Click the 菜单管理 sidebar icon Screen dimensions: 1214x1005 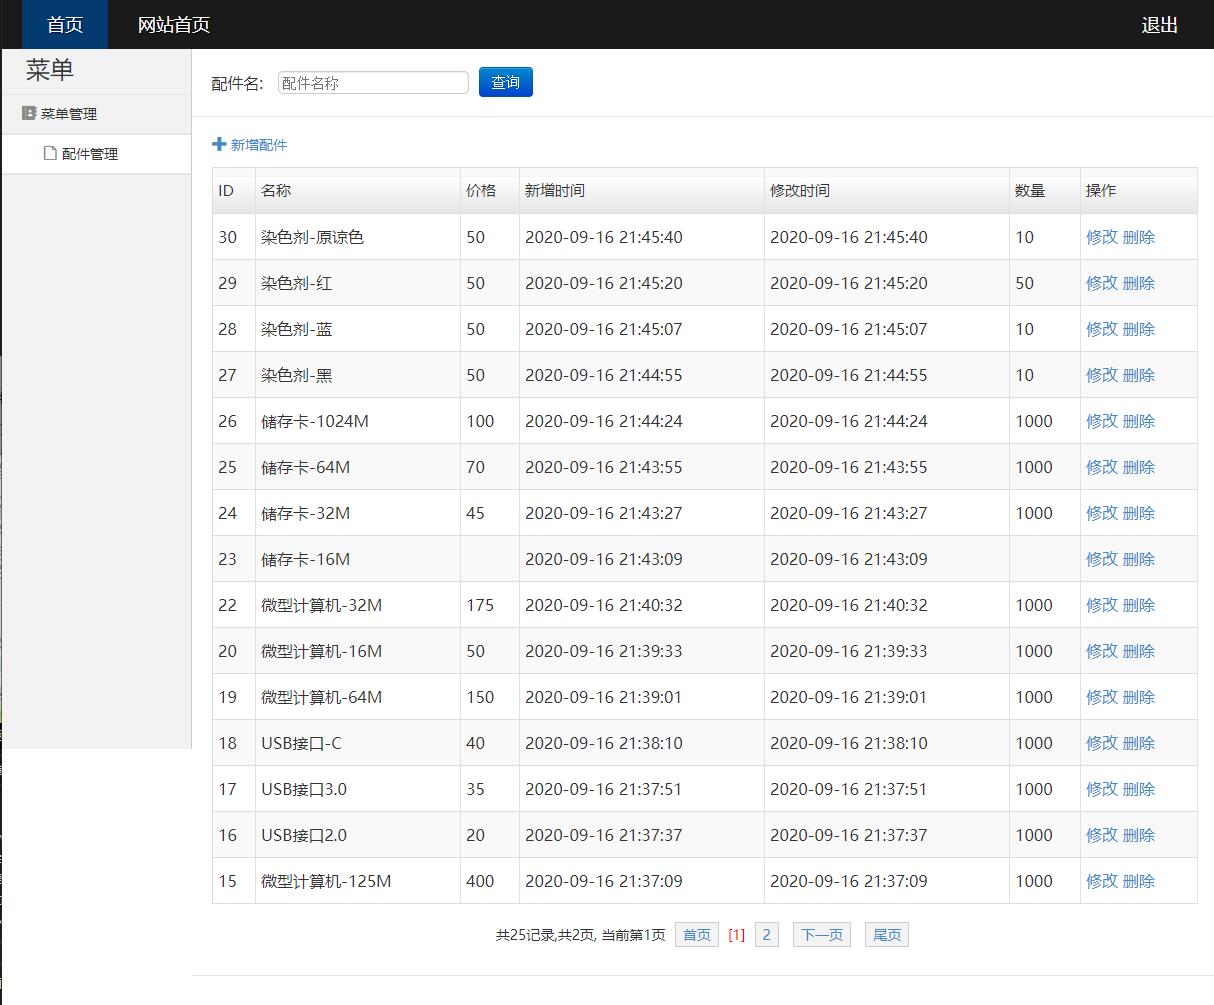tap(29, 113)
